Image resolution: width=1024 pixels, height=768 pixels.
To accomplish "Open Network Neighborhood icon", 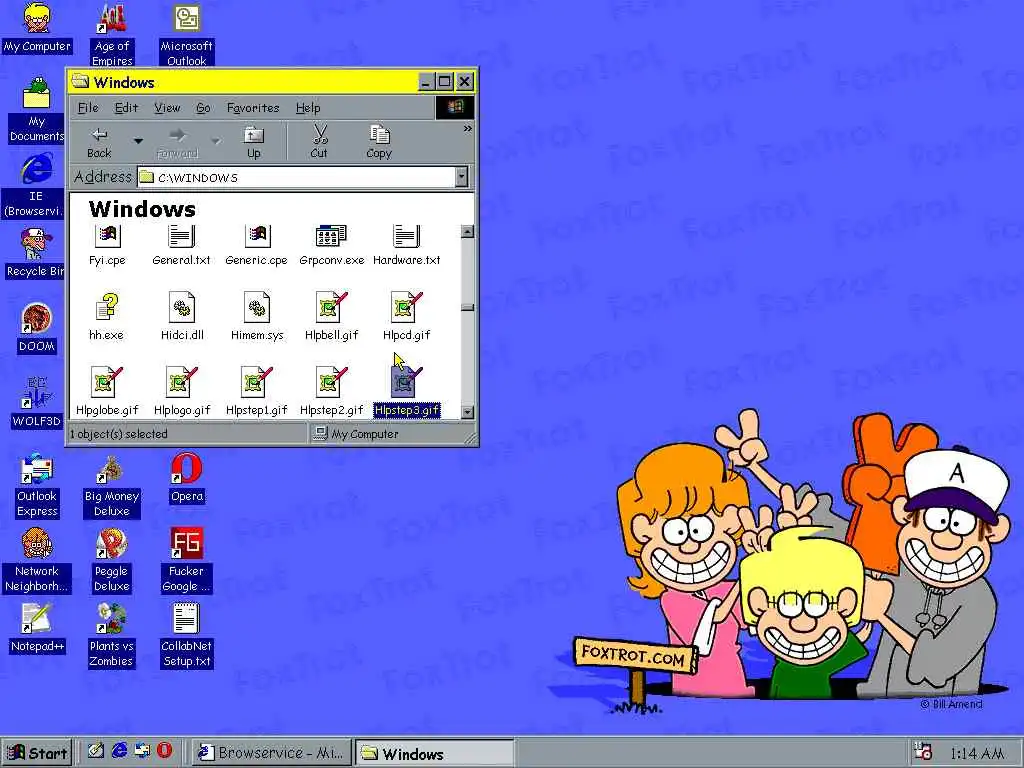I will coord(37,560).
